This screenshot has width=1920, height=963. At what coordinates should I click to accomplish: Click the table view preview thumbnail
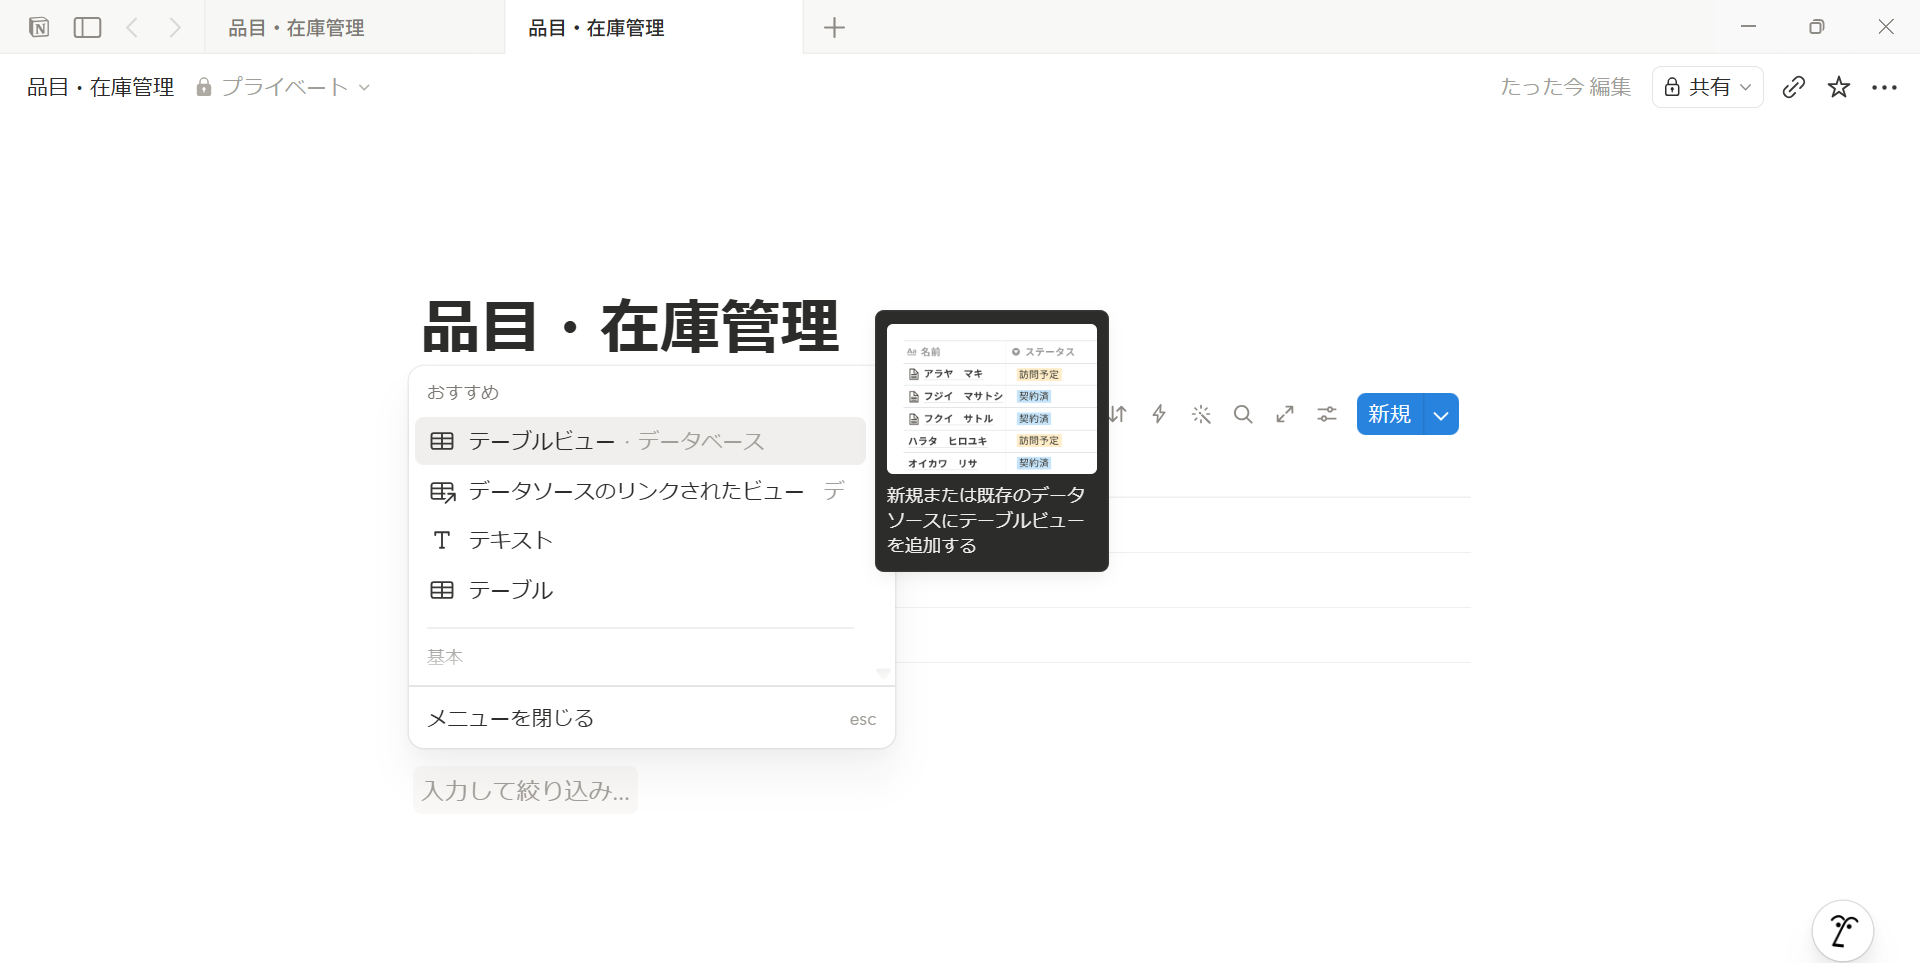[992, 399]
